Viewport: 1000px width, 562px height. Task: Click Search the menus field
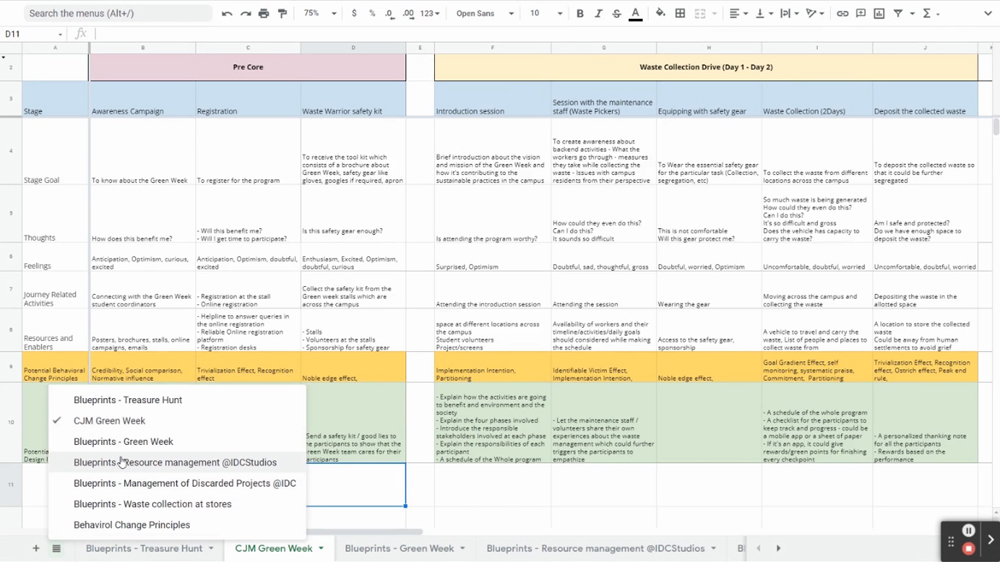click(118, 13)
